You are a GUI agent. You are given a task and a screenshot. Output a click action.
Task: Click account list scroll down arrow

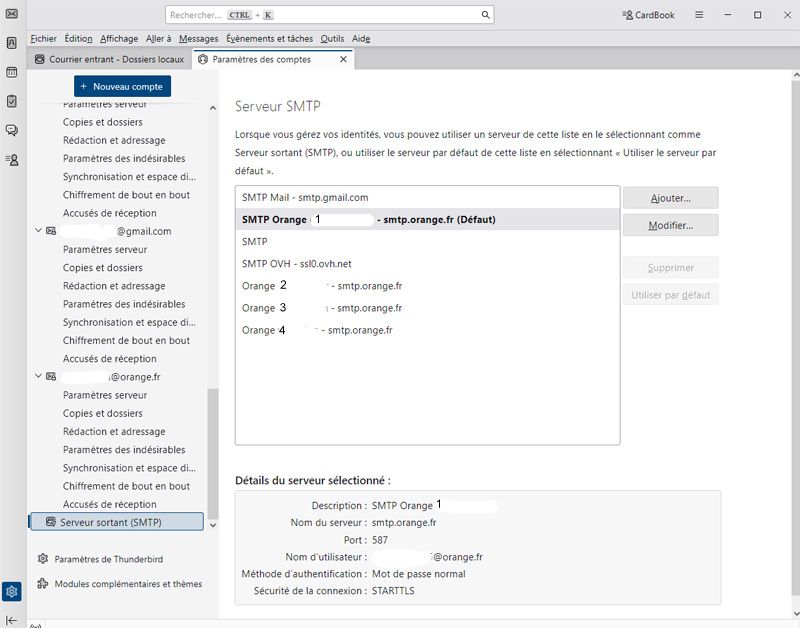[213, 525]
